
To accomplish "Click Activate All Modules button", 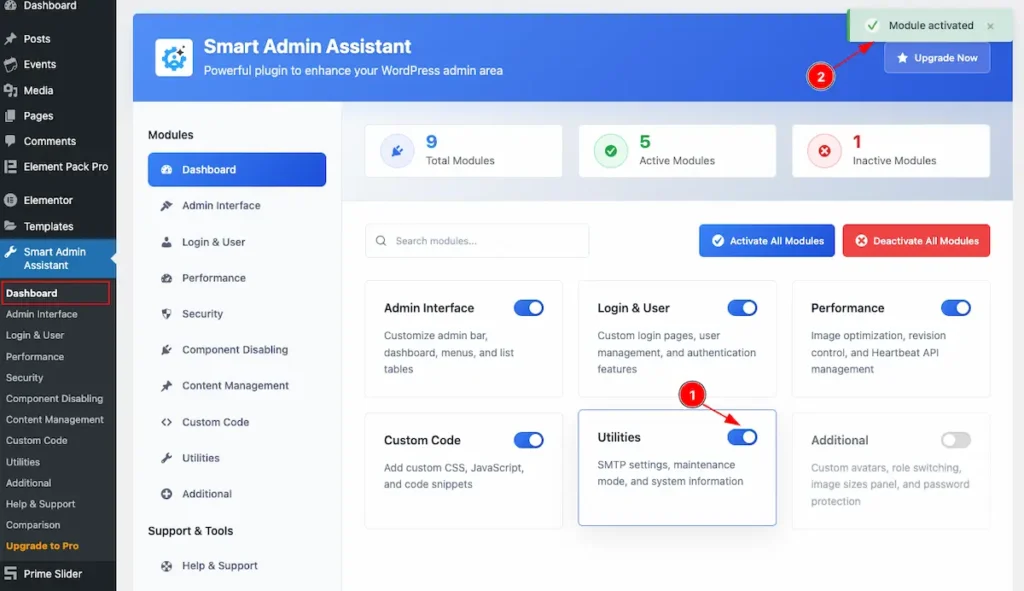I will tap(767, 240).
